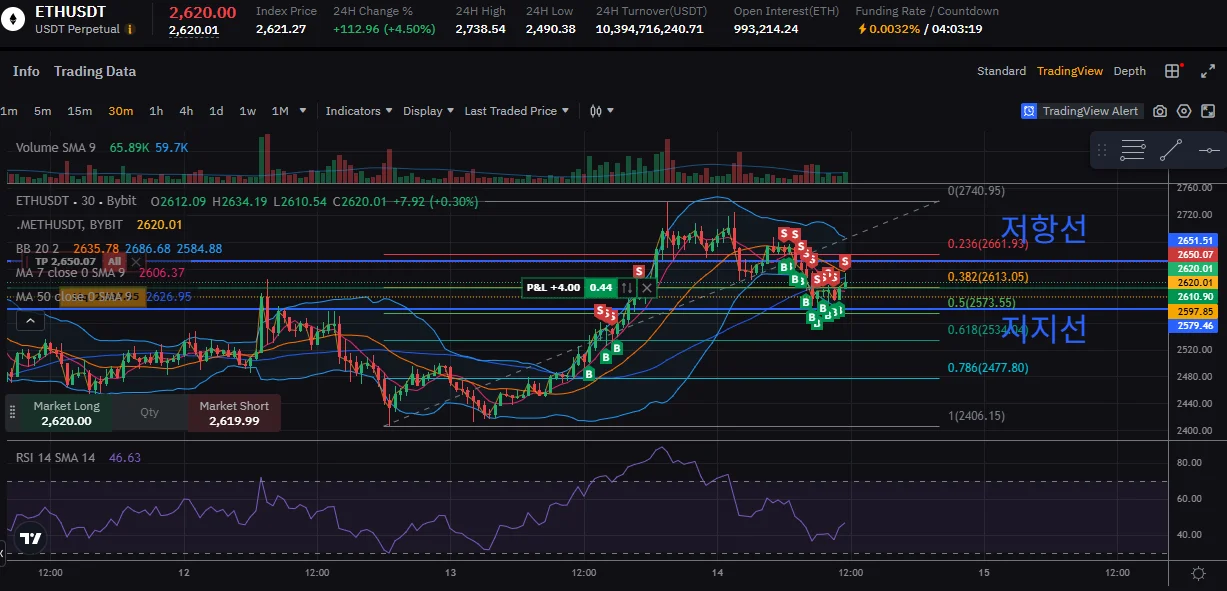Image resolution: width=1227 pixels, height=591 pixels.
Task: Open the Last Traded Price dropdown
Action: (517, 111)
